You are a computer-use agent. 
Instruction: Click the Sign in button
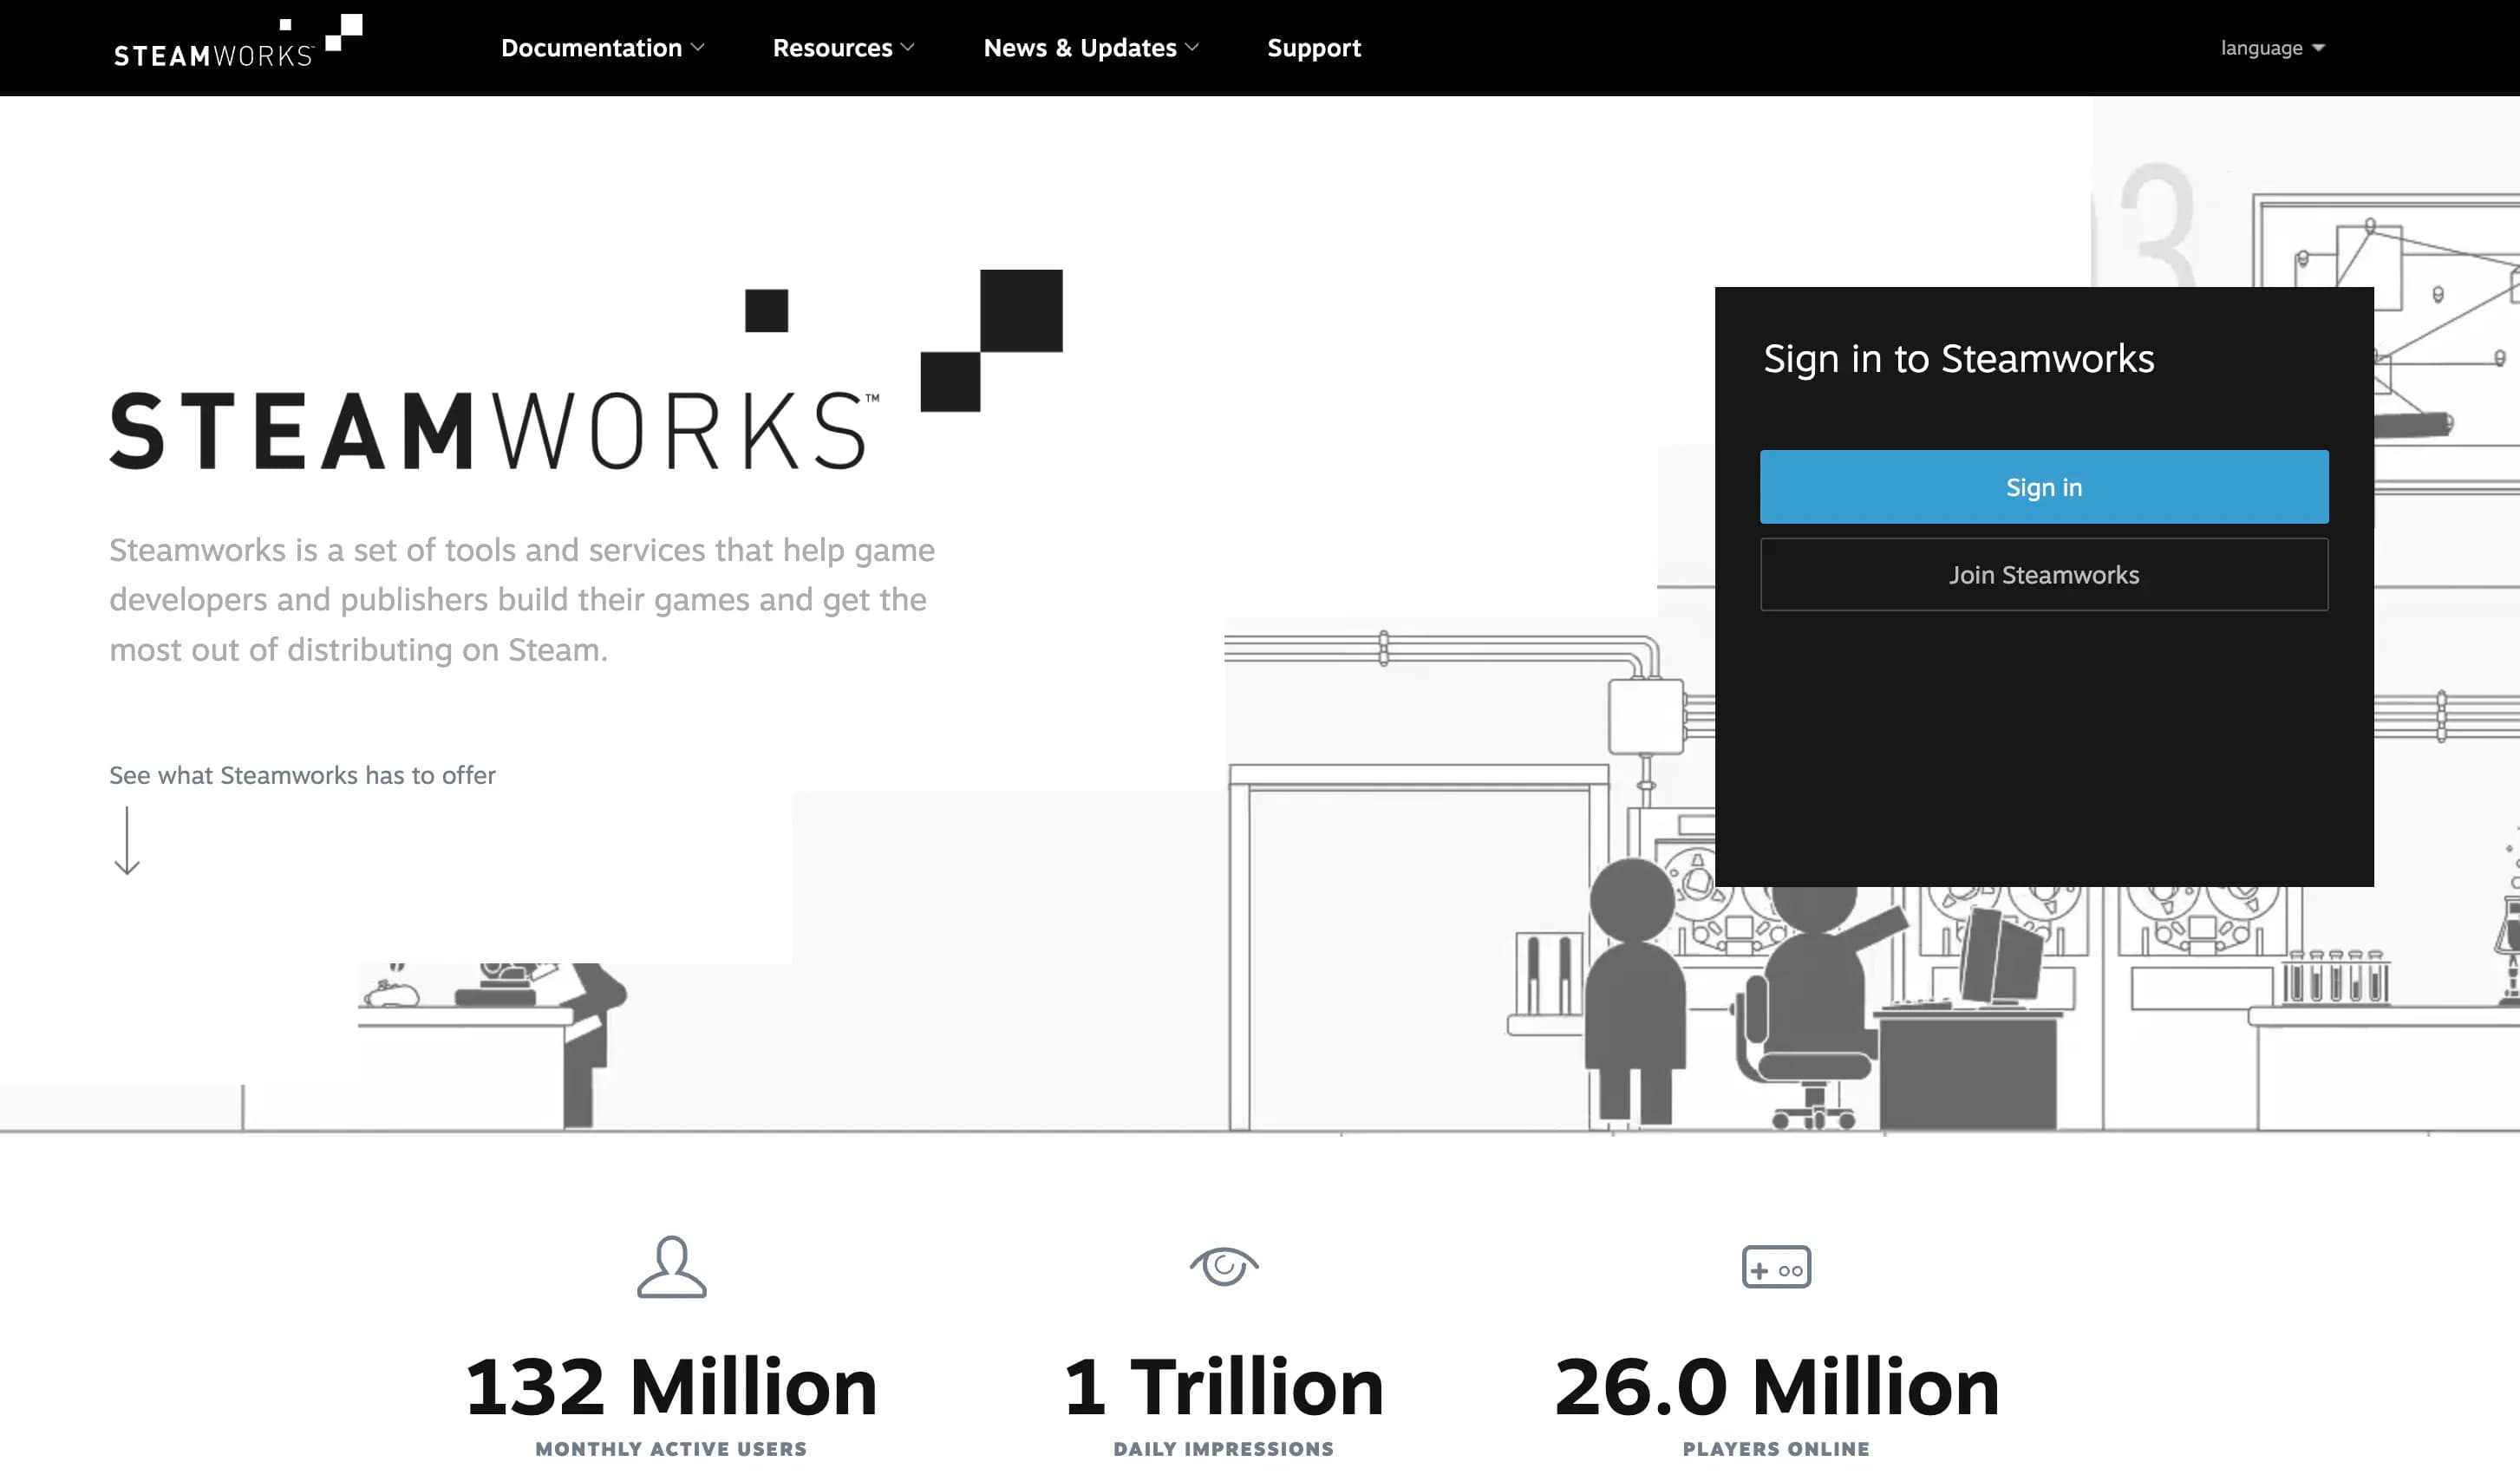(2044, 487)
